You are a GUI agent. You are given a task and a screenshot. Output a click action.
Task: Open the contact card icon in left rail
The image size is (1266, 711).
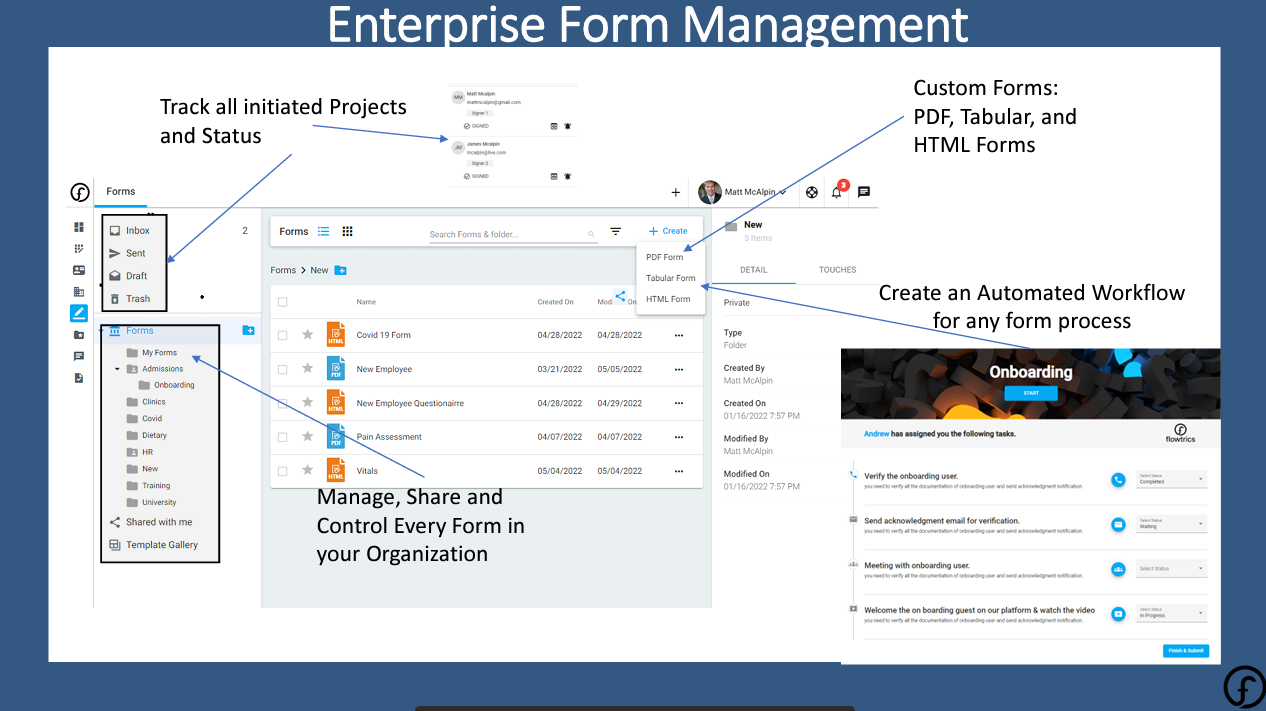(x=79, y=270)
